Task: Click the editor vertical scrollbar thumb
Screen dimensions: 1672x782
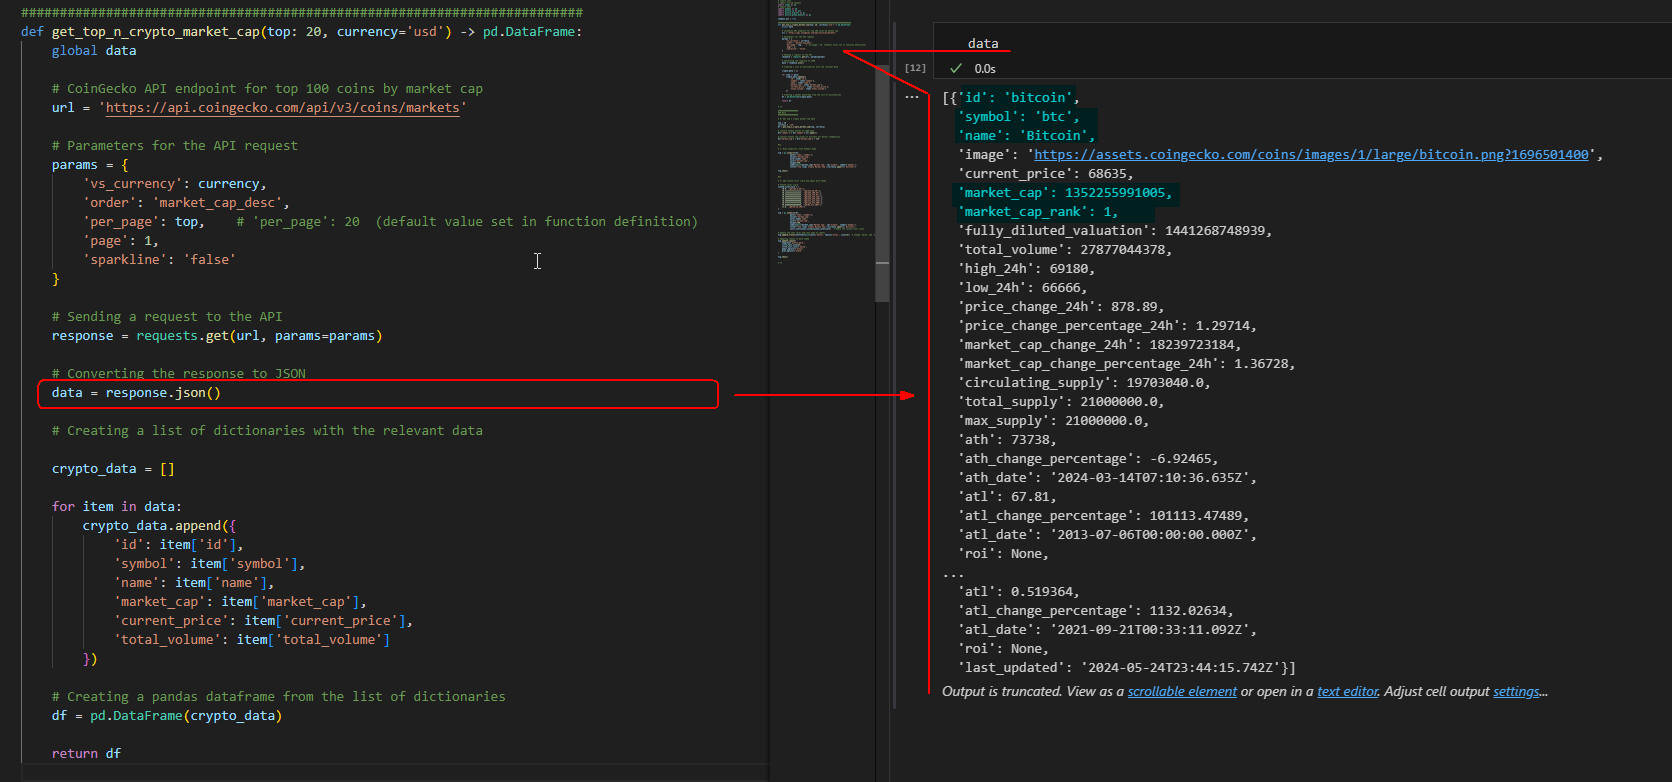Action: pos(882,185)
